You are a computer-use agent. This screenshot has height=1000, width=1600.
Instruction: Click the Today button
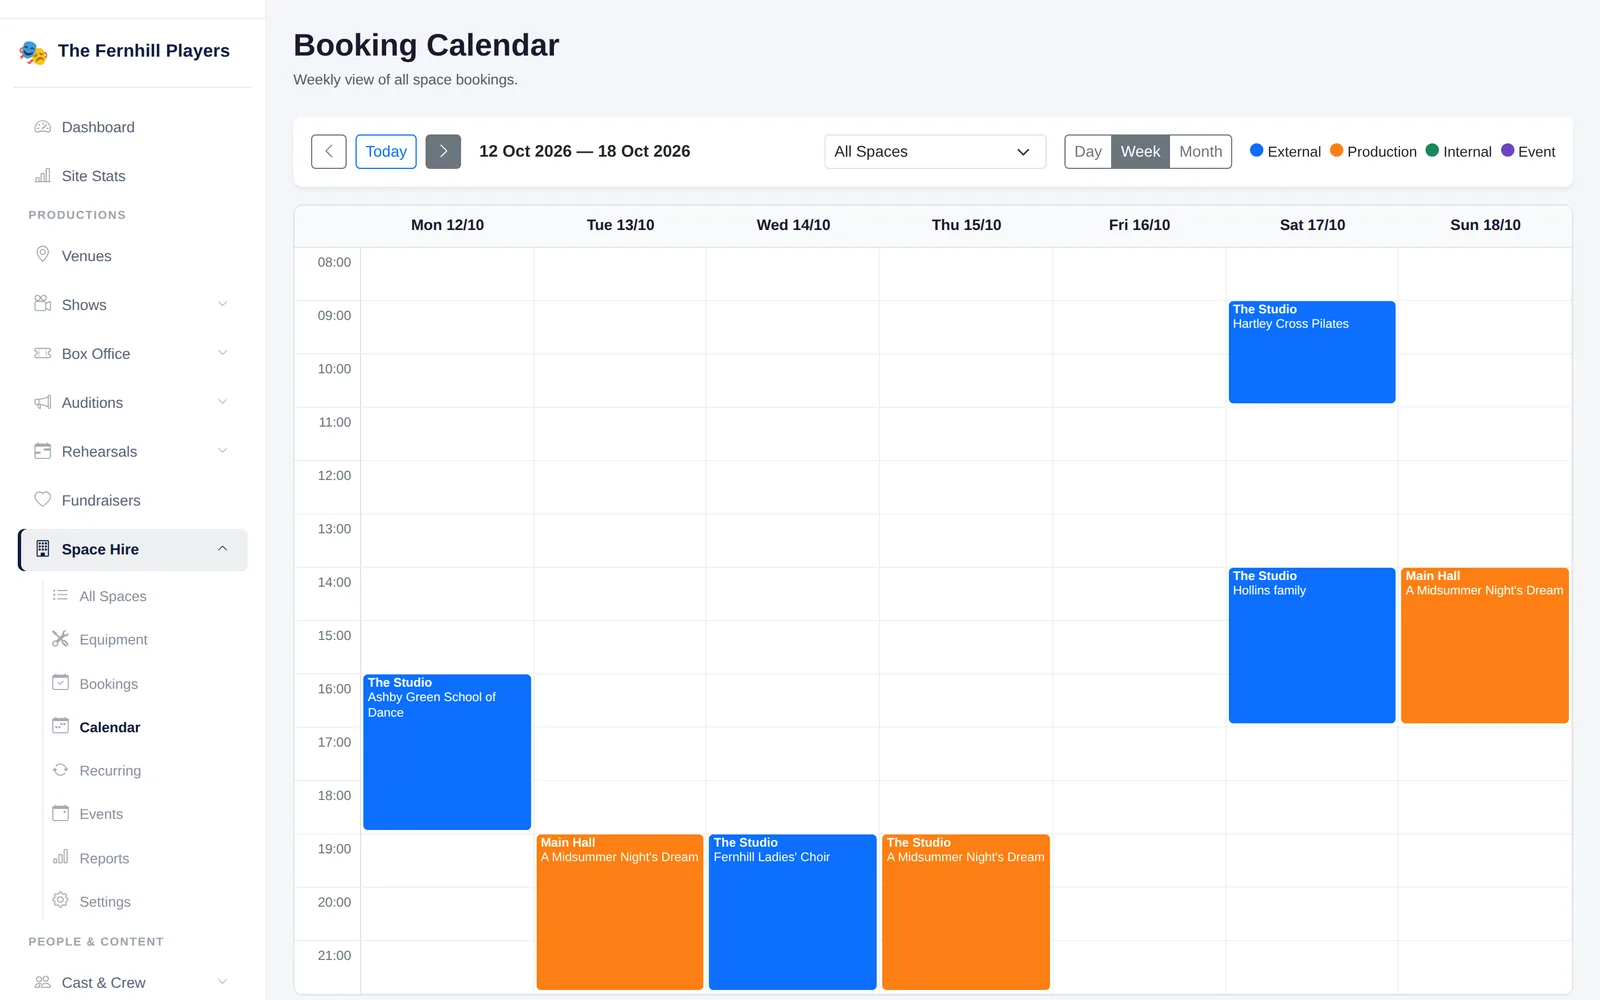[x=386, y=152]
